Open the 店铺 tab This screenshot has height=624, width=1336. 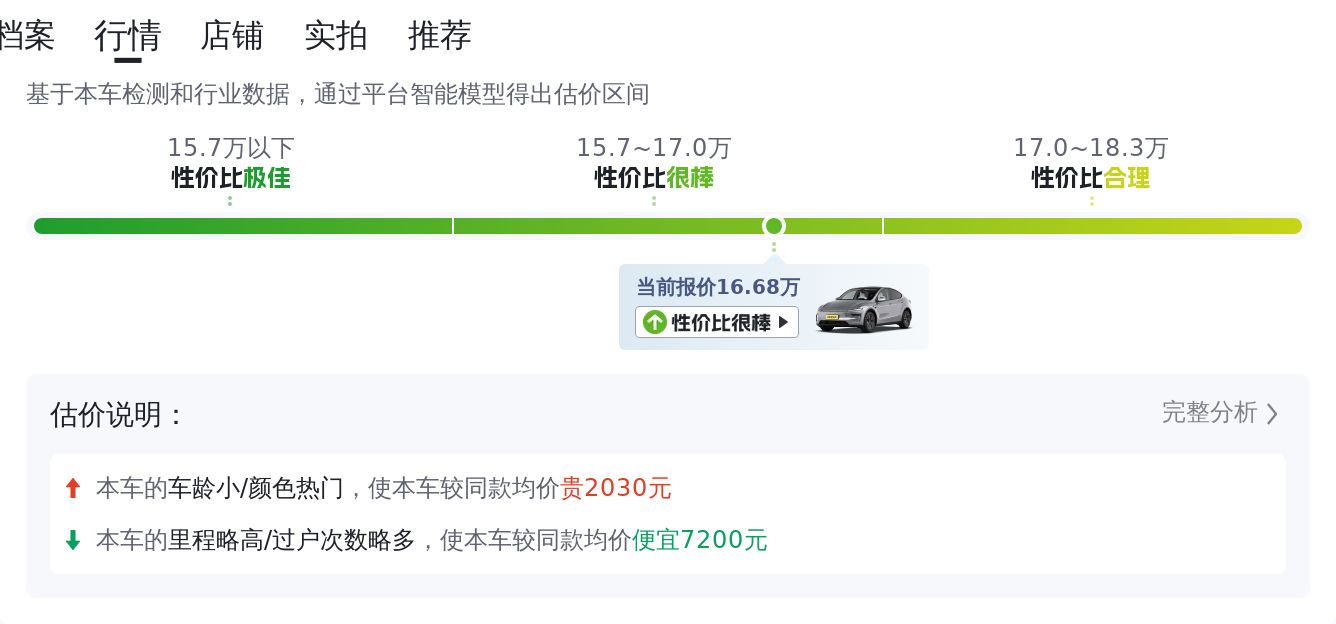tap(232, 36)
